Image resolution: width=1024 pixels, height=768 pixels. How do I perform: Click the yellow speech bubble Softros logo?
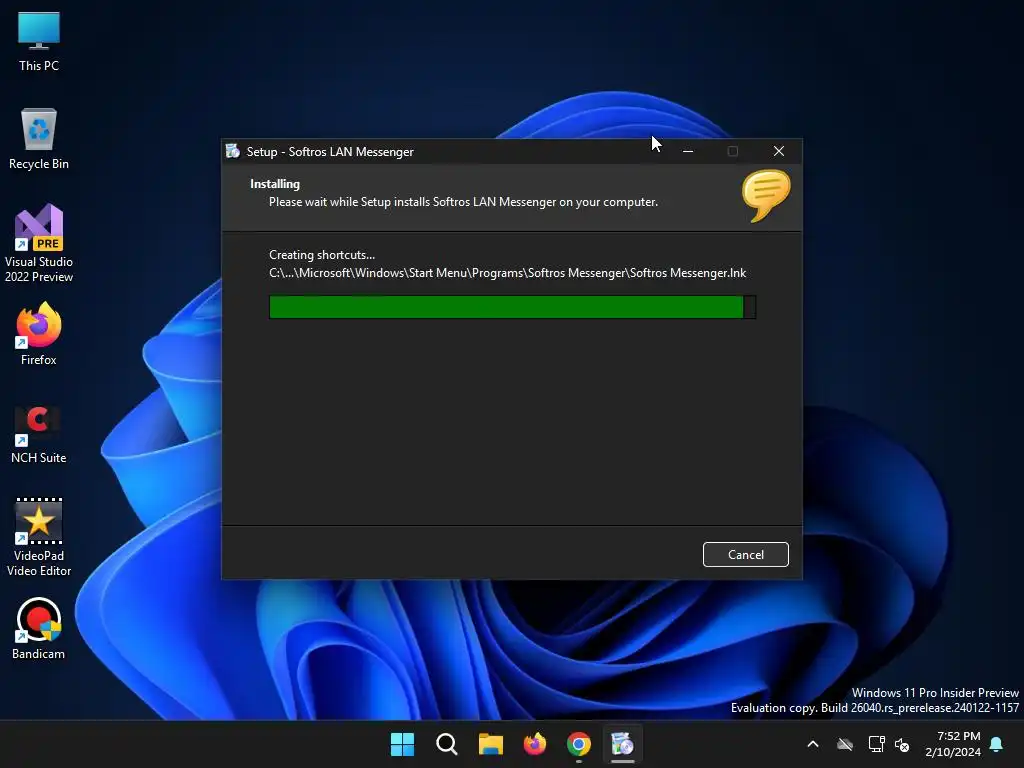[x=765, y=195]
